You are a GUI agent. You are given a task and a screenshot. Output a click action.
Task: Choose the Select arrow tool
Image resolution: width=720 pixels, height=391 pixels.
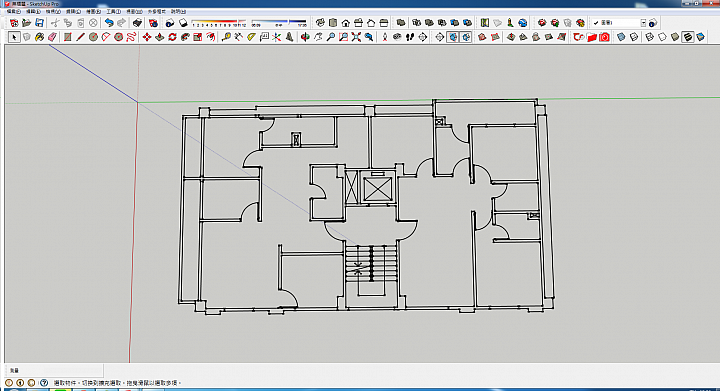(x=14, y=37)
